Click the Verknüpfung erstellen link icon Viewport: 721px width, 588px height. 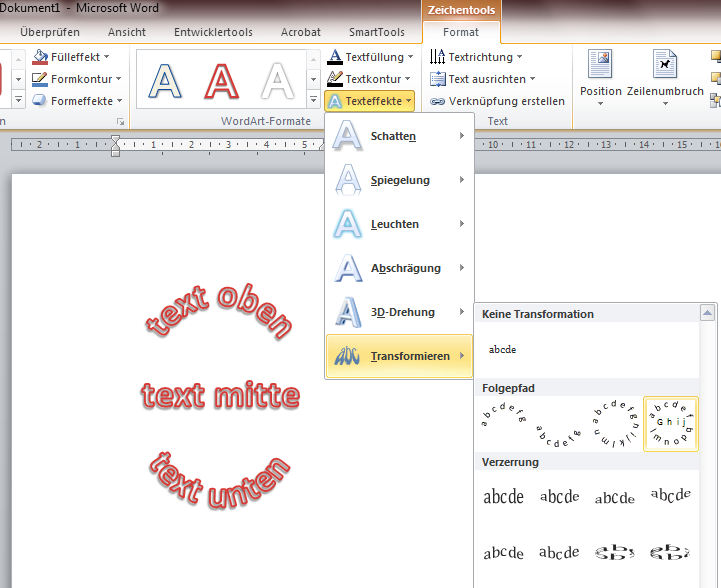[438, 101]
